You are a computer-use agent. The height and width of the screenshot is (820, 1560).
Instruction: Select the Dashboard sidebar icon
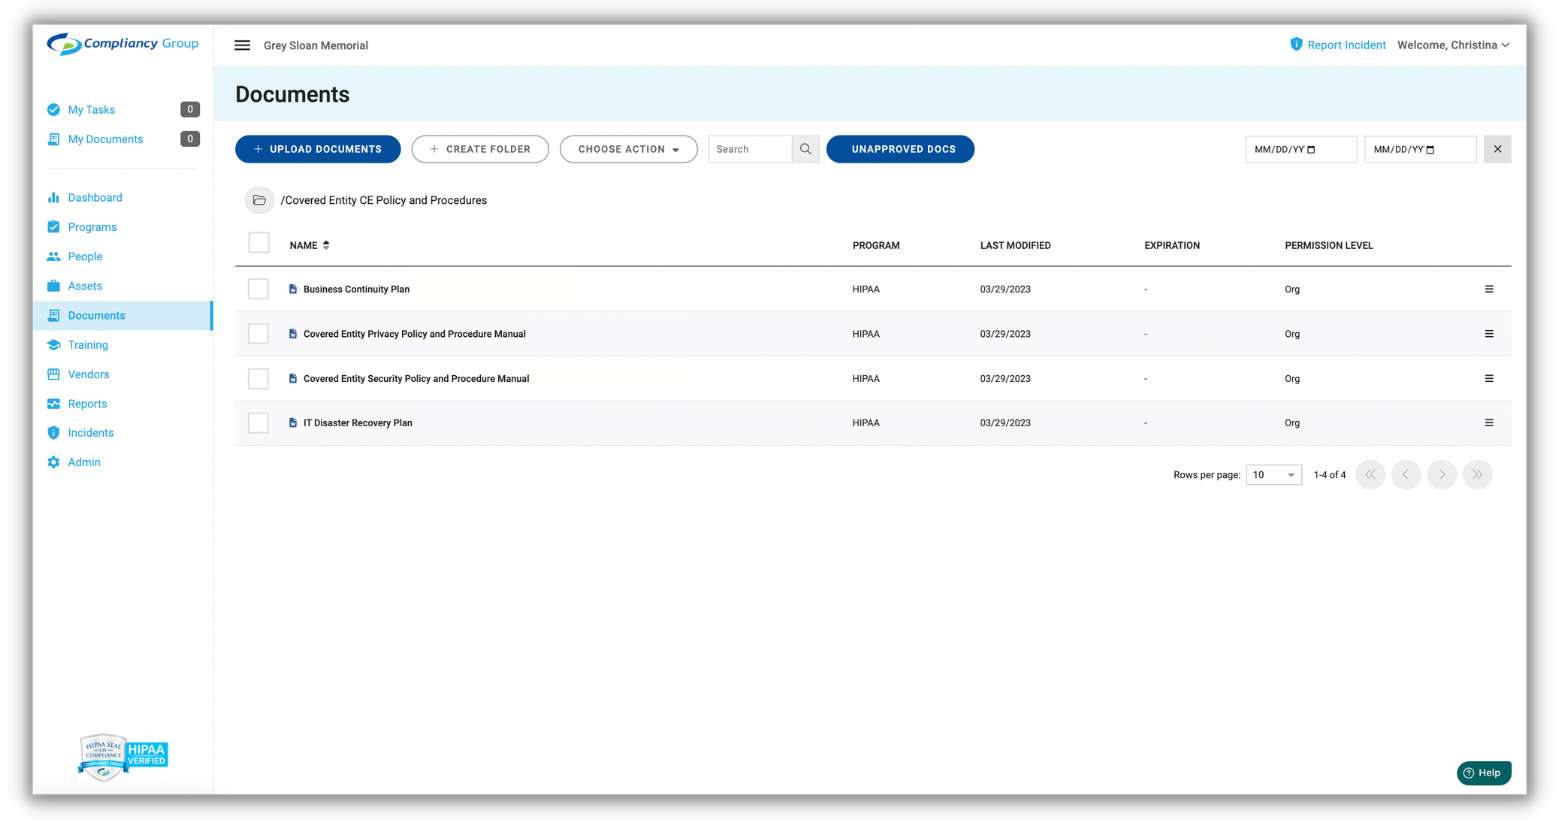53,197
